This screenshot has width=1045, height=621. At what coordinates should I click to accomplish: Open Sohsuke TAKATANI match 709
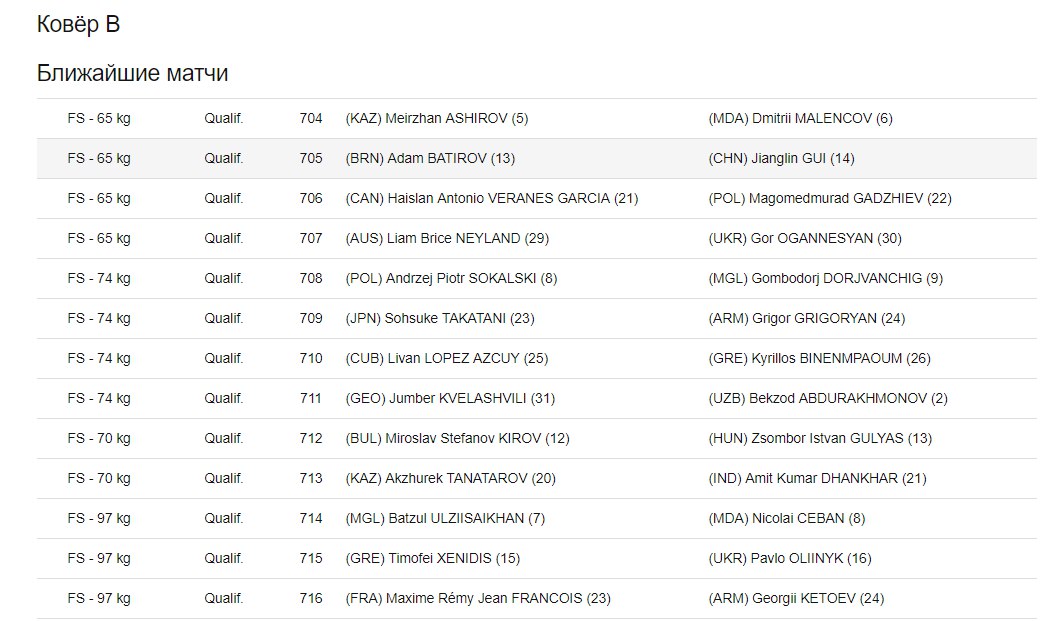coord(536,318)
